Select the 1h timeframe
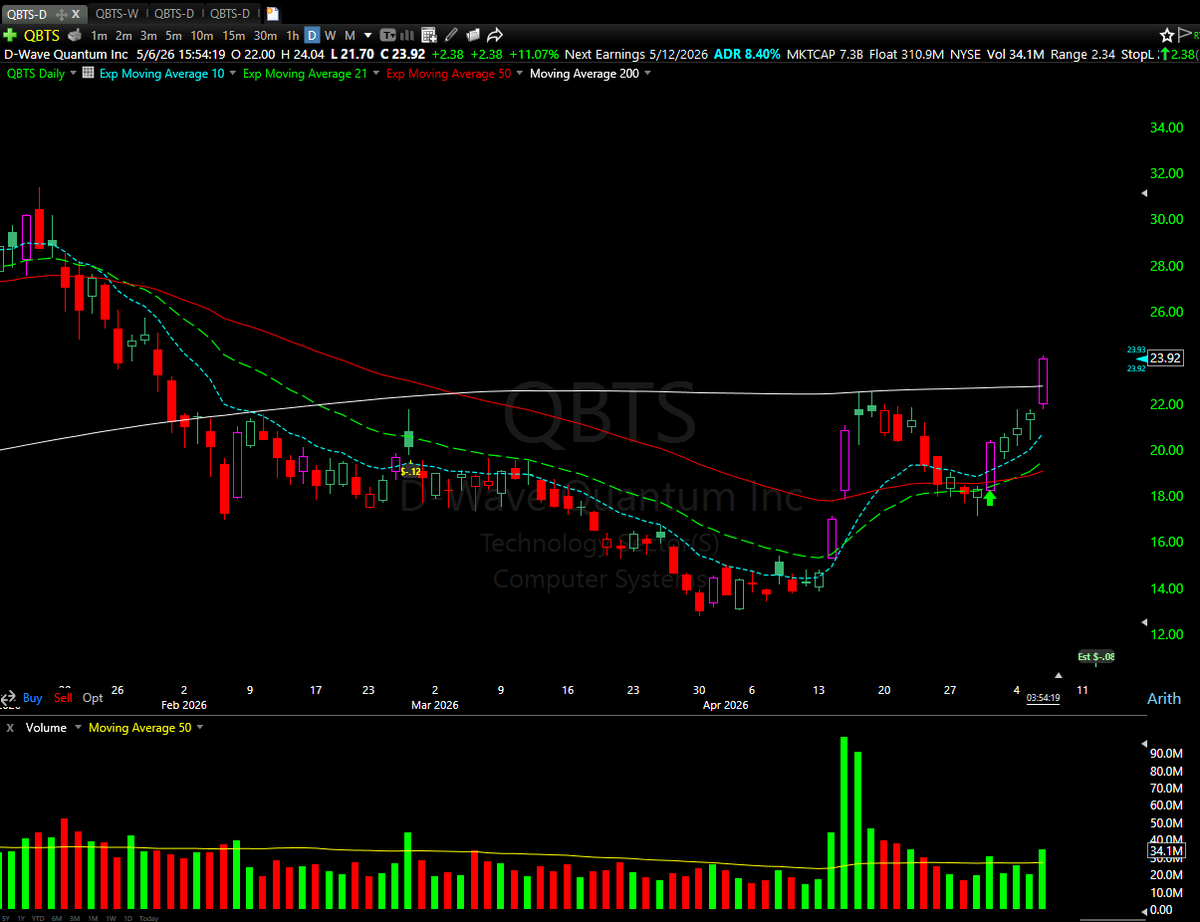This screenshot has height=922, width=1200. (292, 36)
